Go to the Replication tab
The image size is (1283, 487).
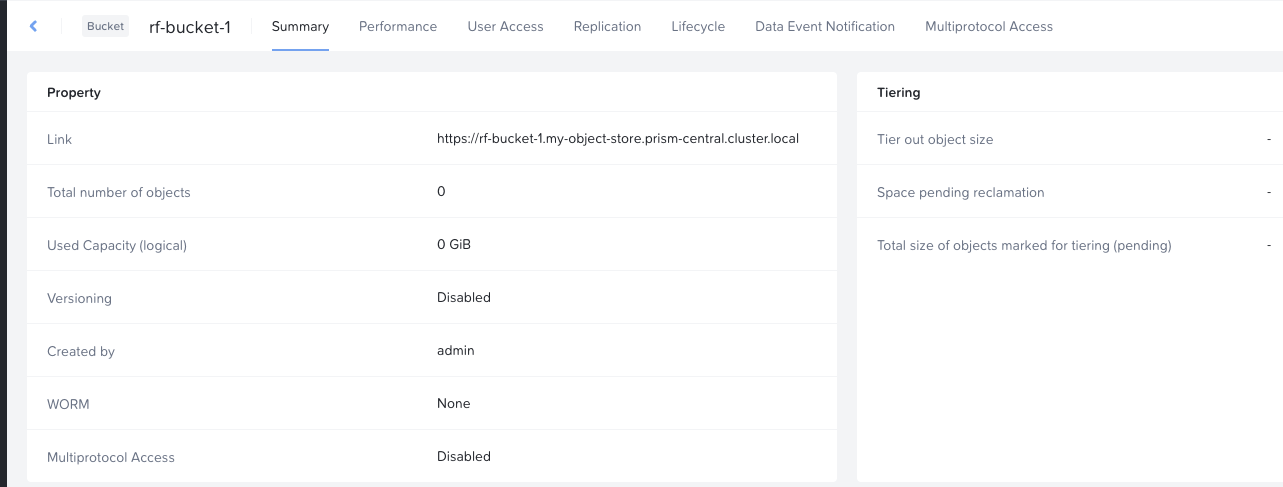tap(607, 26)
